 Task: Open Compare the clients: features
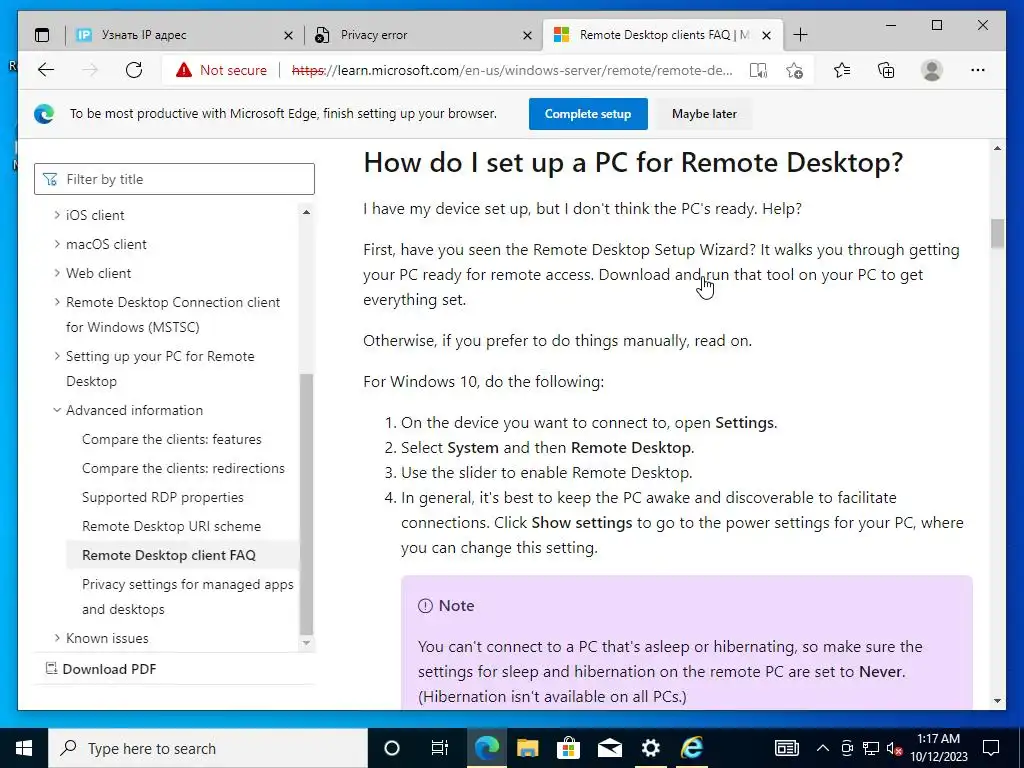point(172,439)
